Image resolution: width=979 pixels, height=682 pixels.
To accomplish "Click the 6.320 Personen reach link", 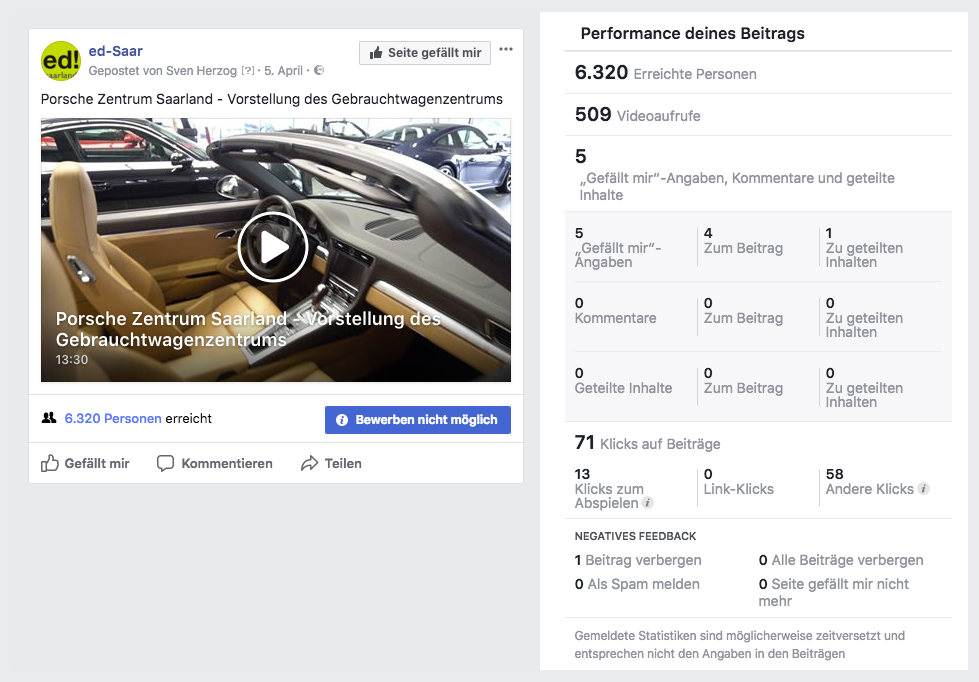I will [x=113, y=418].
